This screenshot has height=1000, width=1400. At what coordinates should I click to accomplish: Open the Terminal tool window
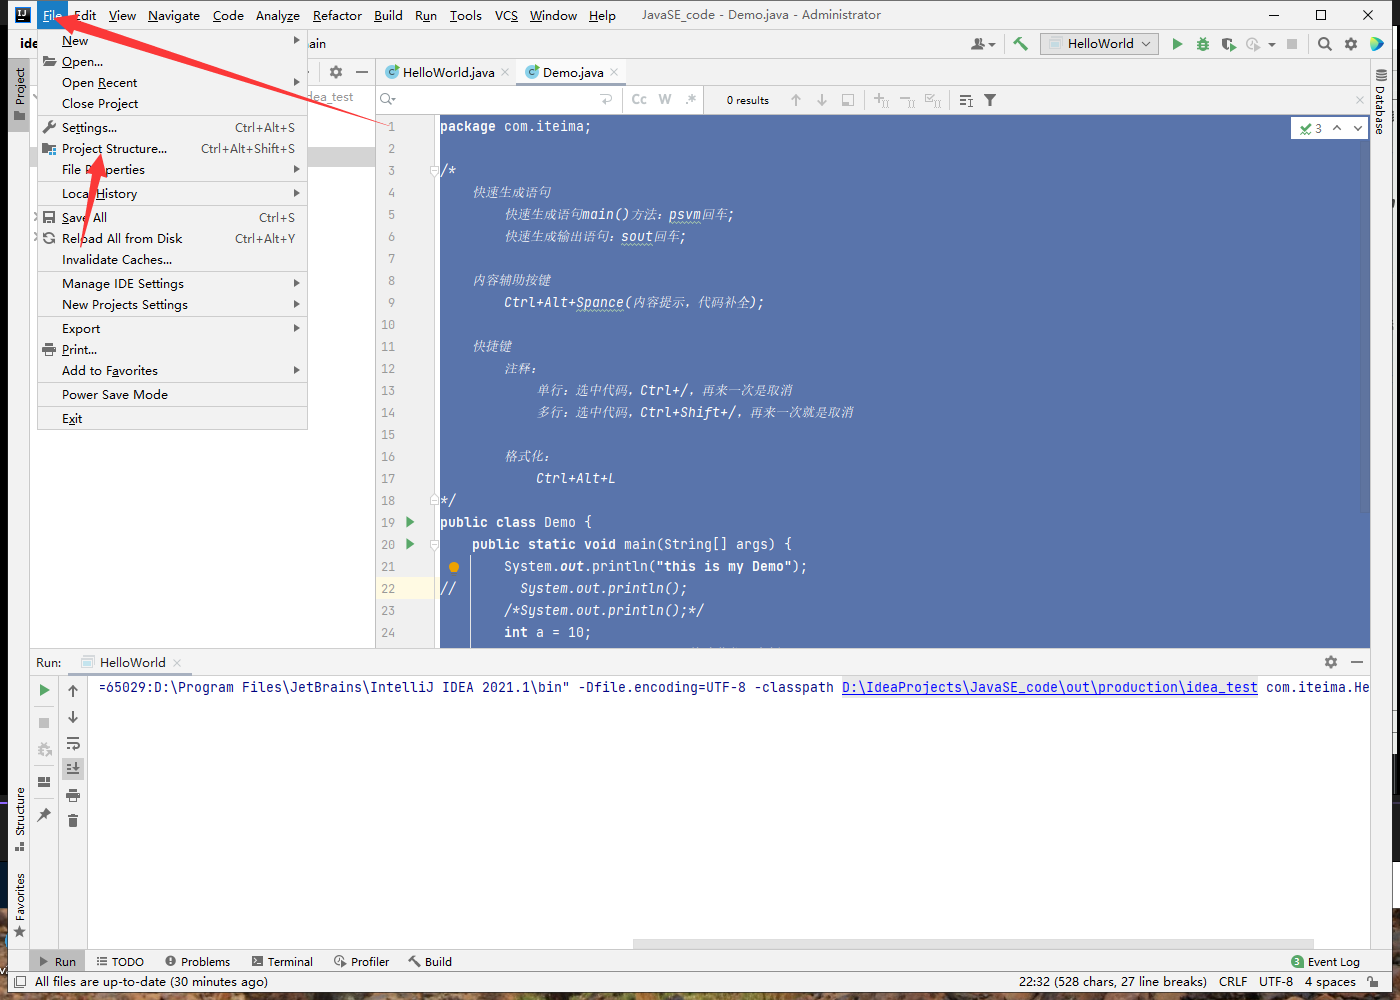pyautogui.click(x=283, y=961)
